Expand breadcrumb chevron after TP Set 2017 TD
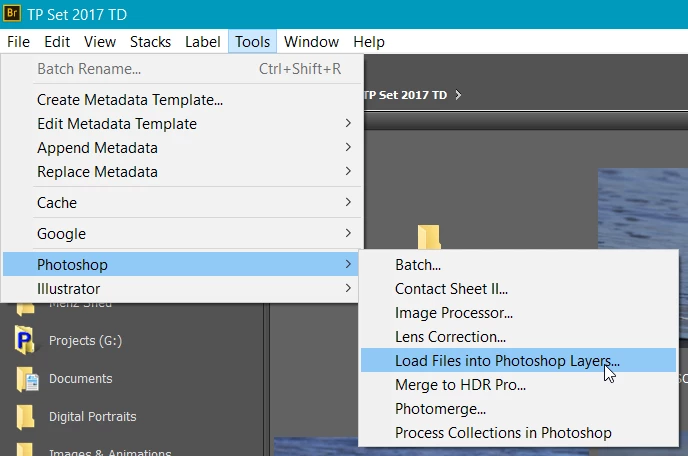The width and height of the screenshot is (688, 456). click(458, 95)
